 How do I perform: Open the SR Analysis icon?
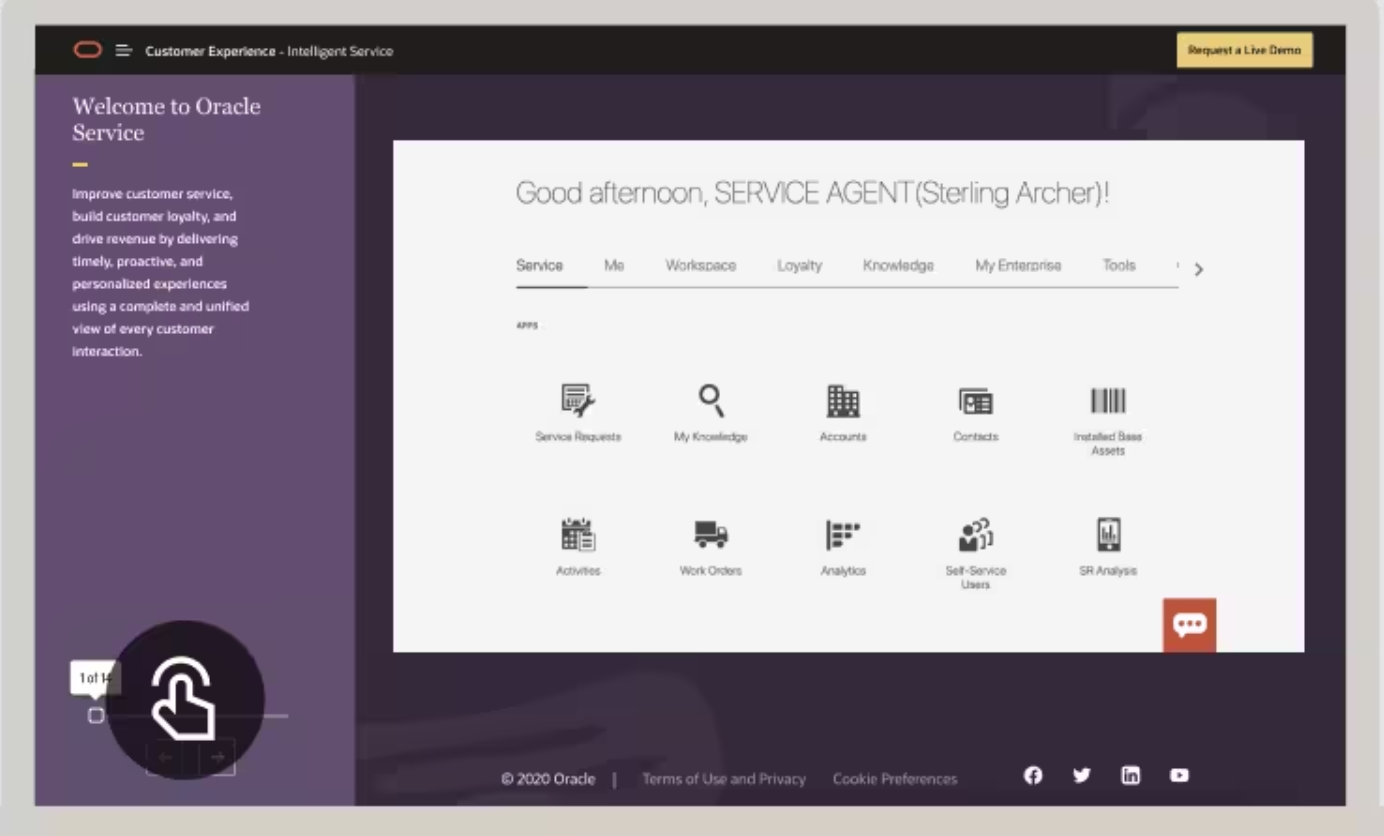(x=1108, y=535)
